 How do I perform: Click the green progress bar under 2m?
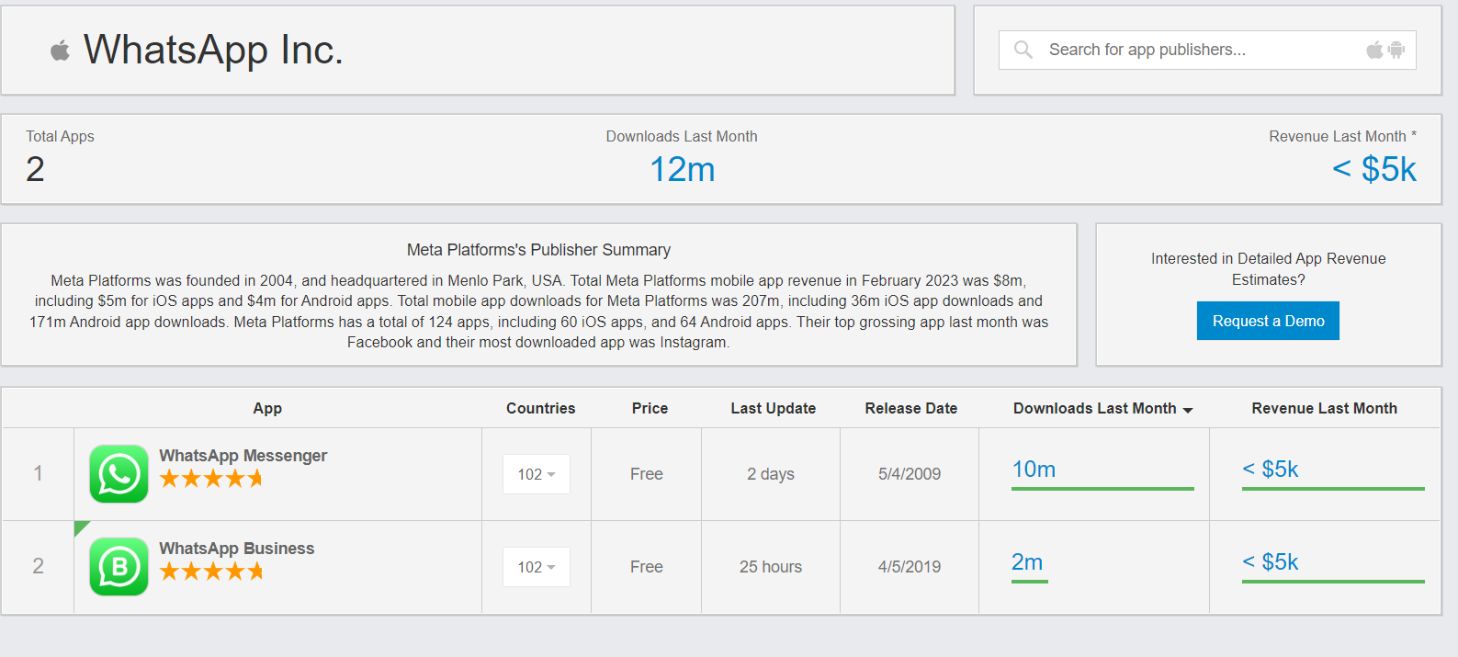pos(1029,581)
